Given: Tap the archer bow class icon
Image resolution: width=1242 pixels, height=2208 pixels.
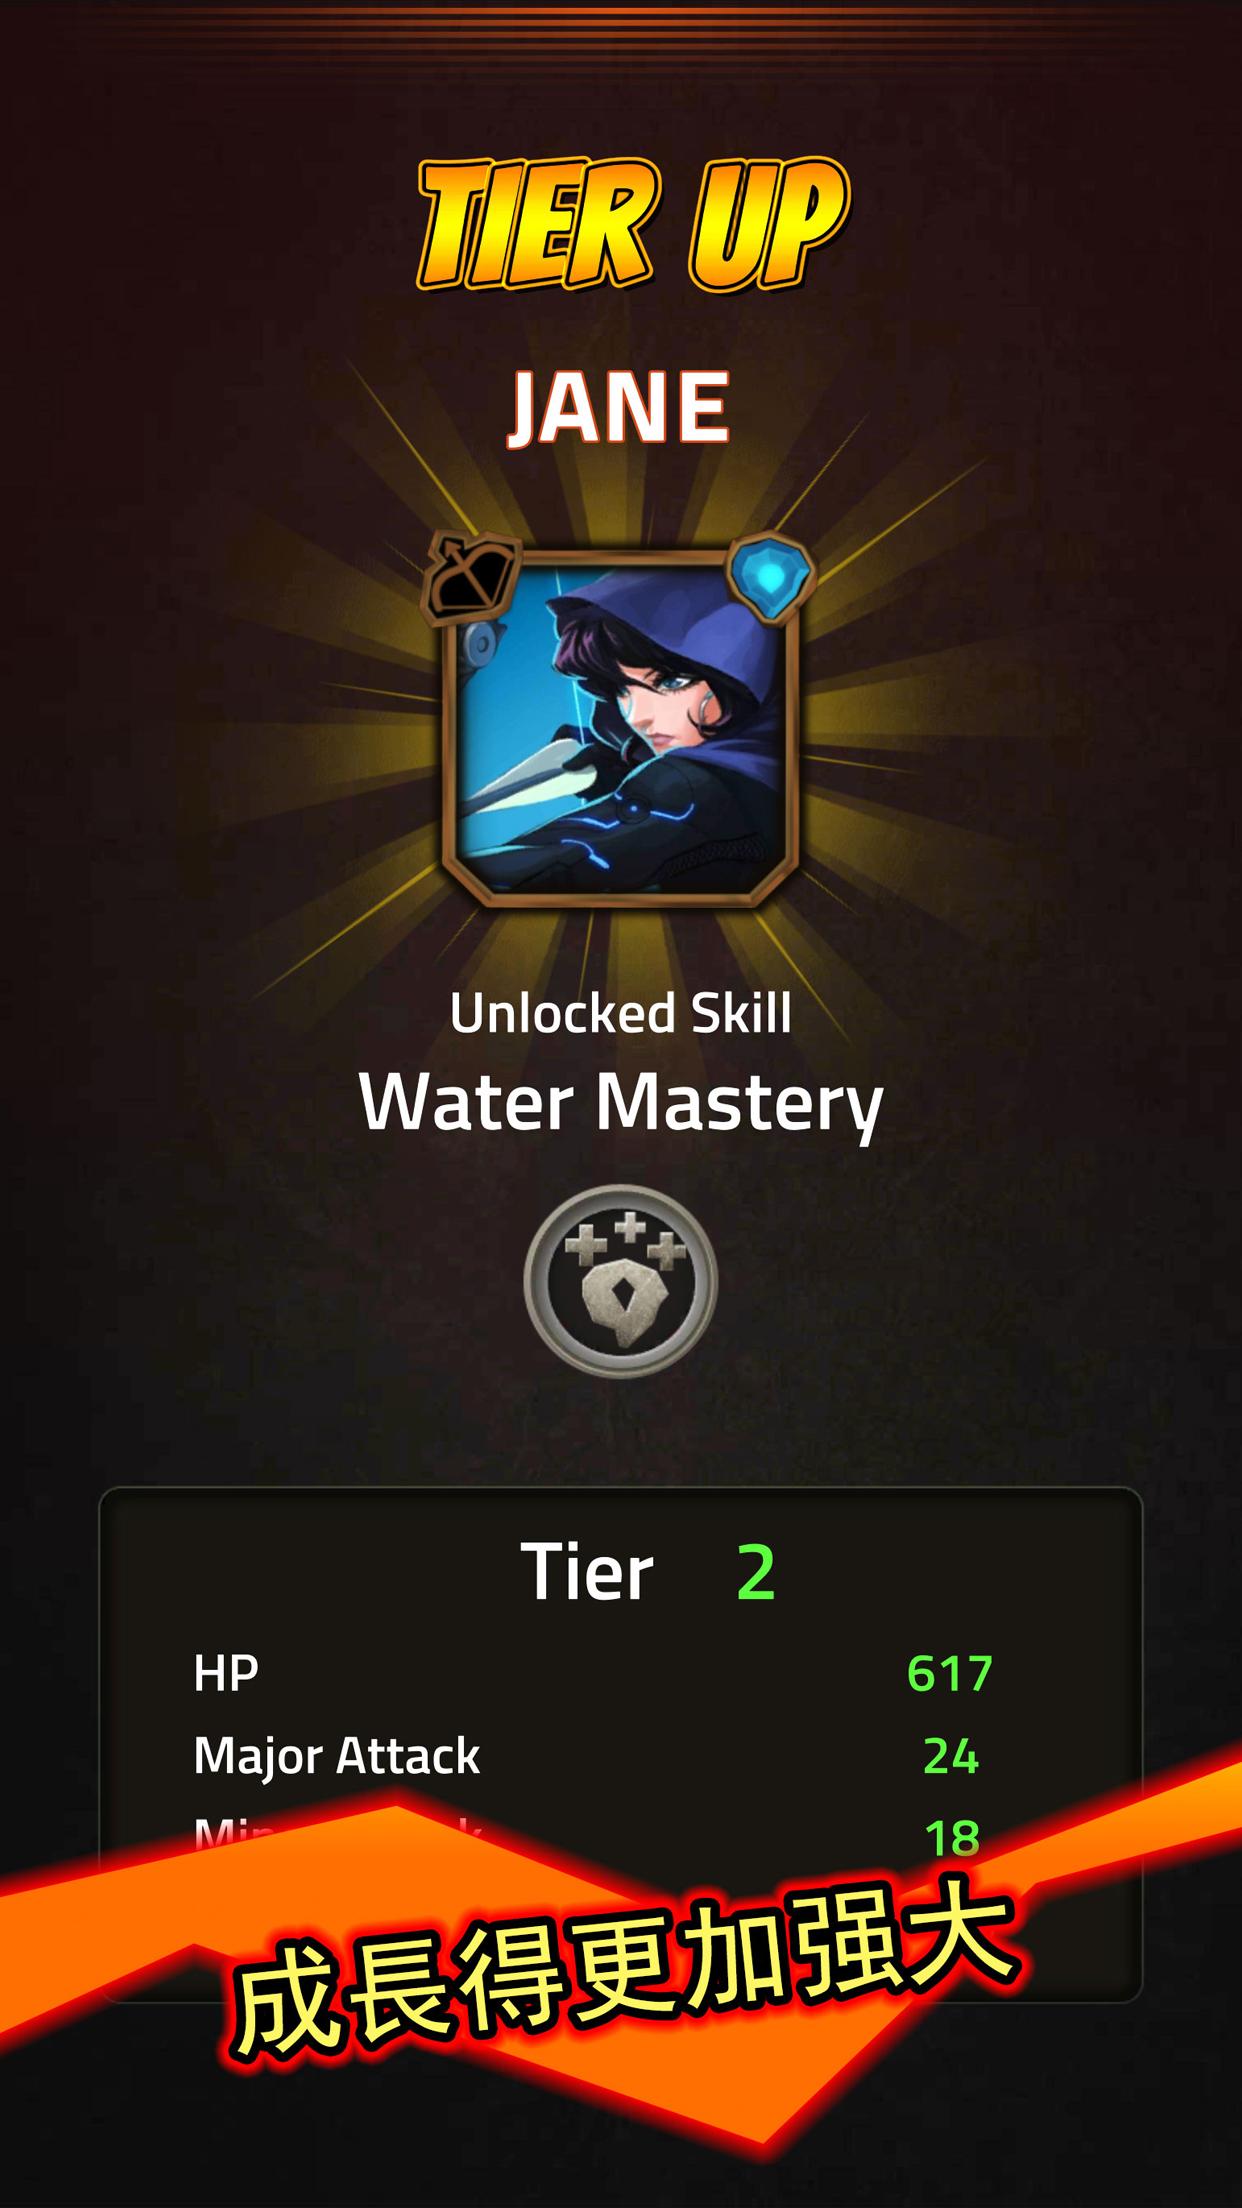Looking at the screenshot, I should 473,574.
